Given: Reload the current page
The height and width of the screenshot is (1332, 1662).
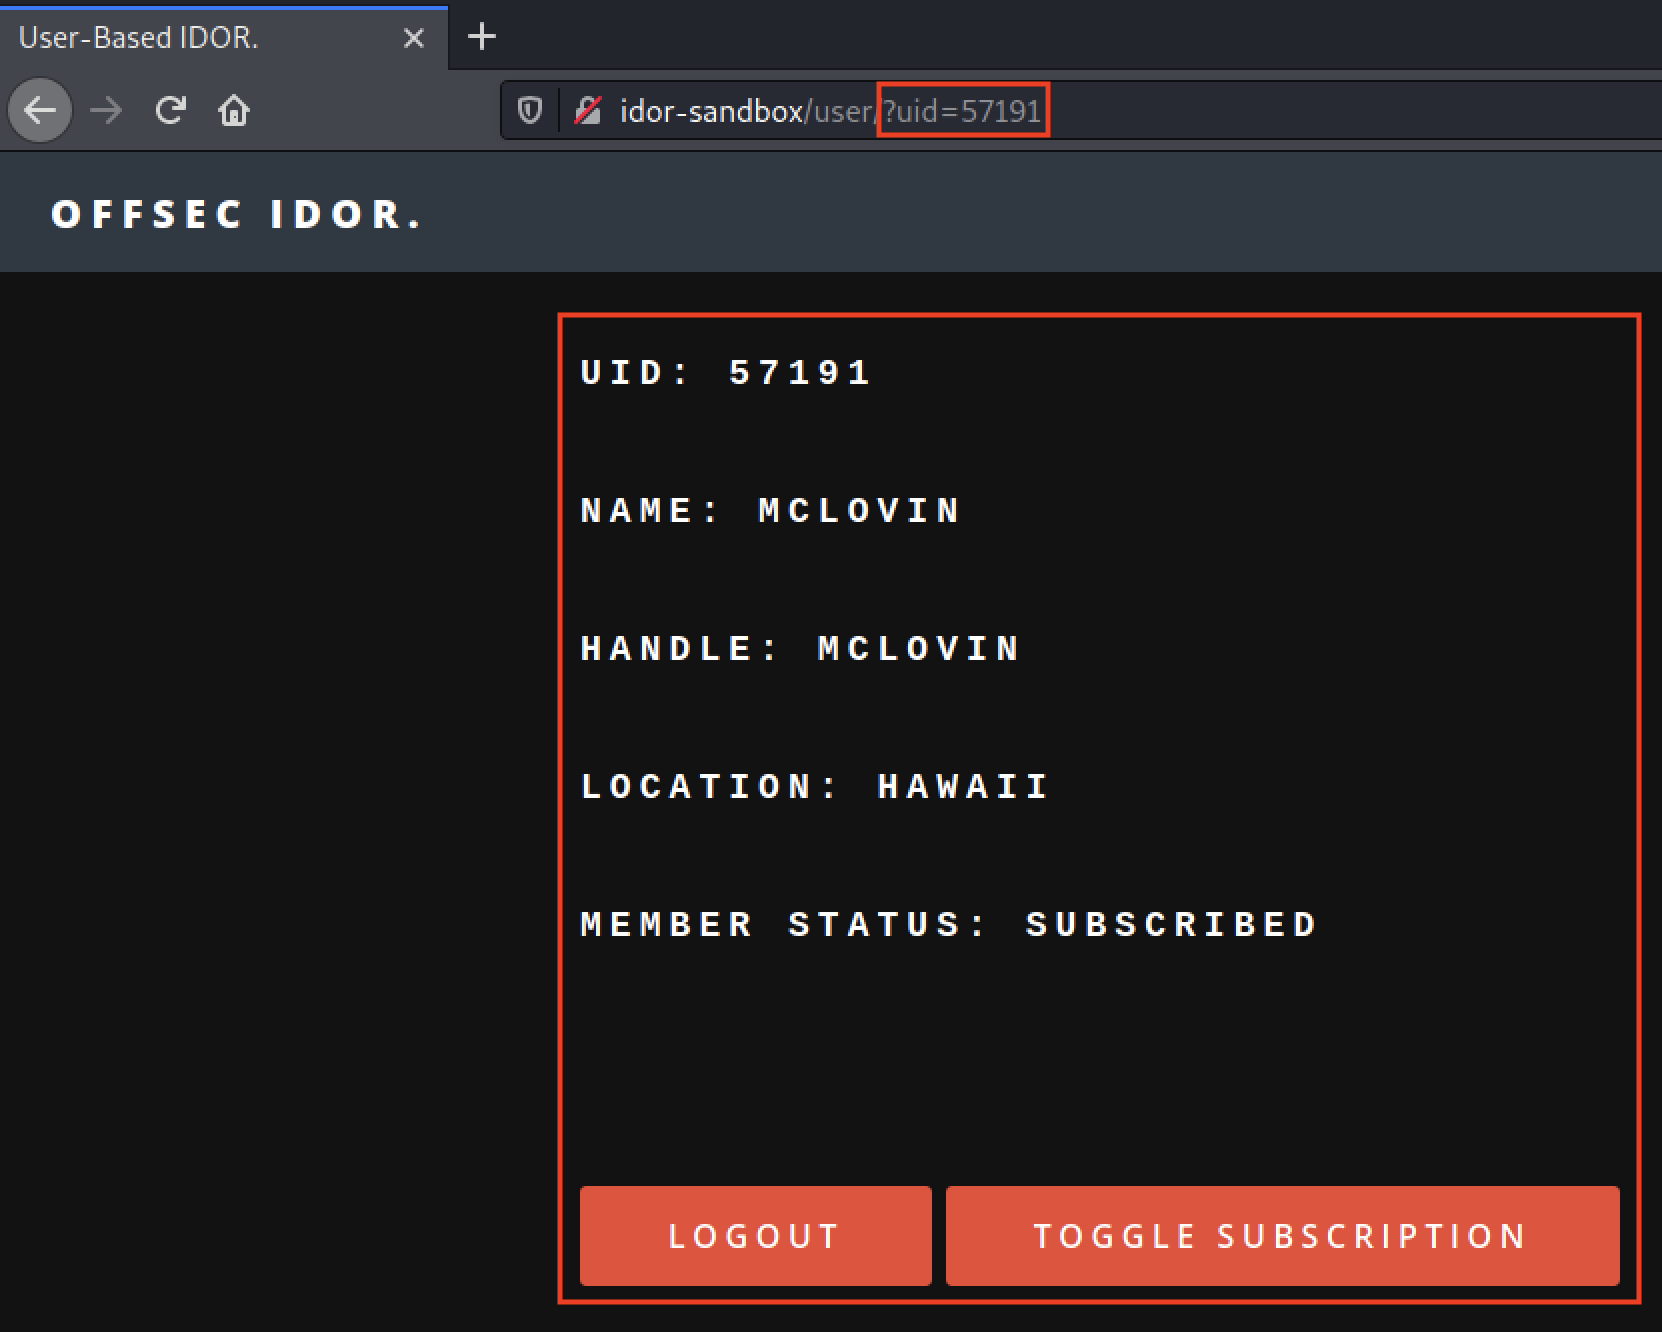Looking at the screenshot, I should point(171,110).
